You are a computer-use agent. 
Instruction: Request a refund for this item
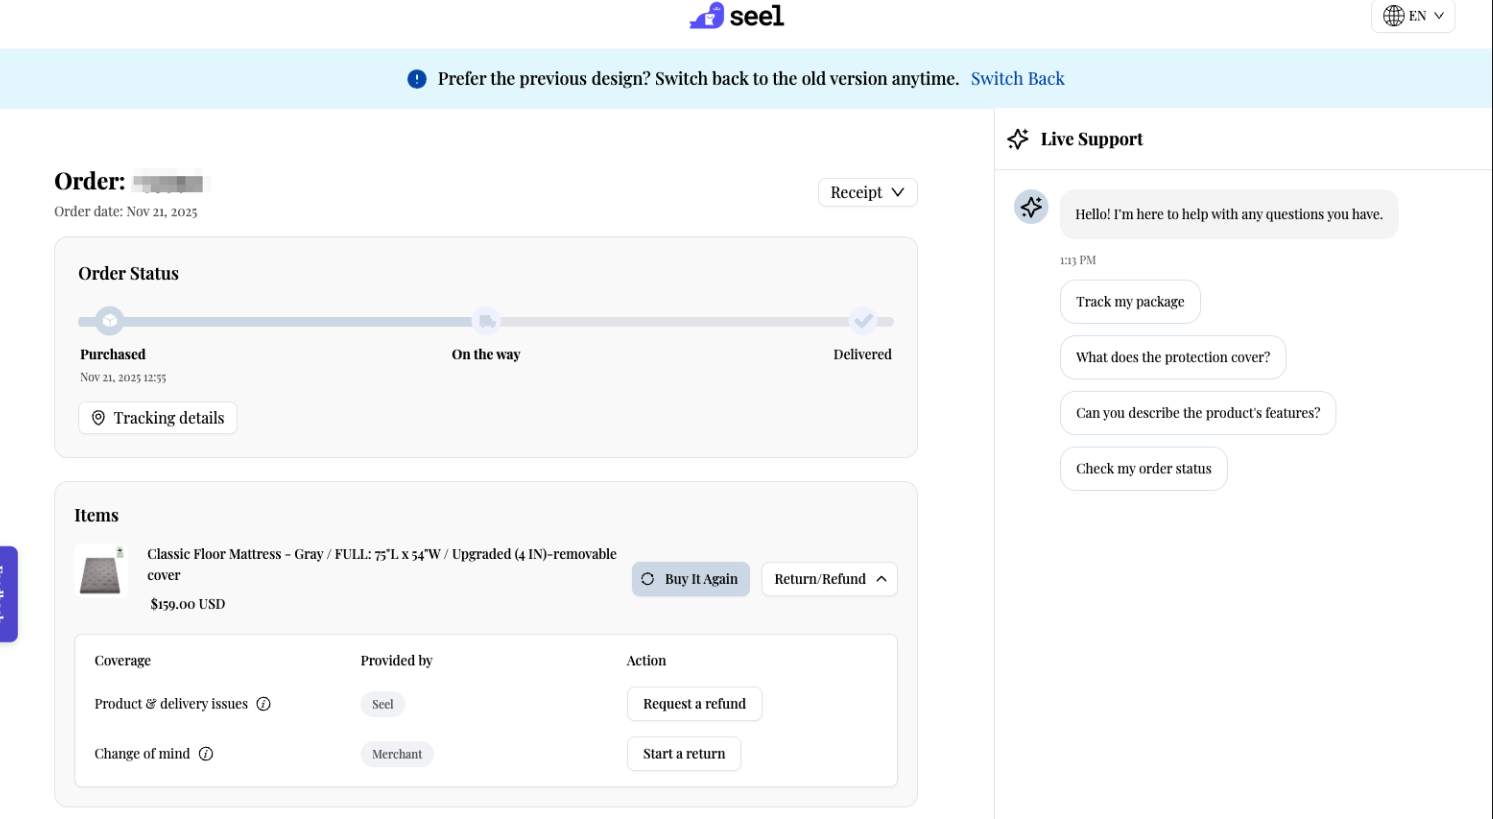(694, 704)
